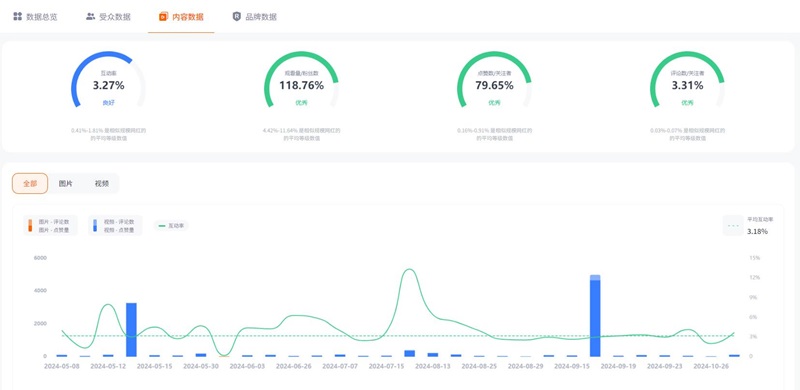Click the 6% right axis label
Screen dimensions: 800x390
pyautogui.click(x=753, y=317)
